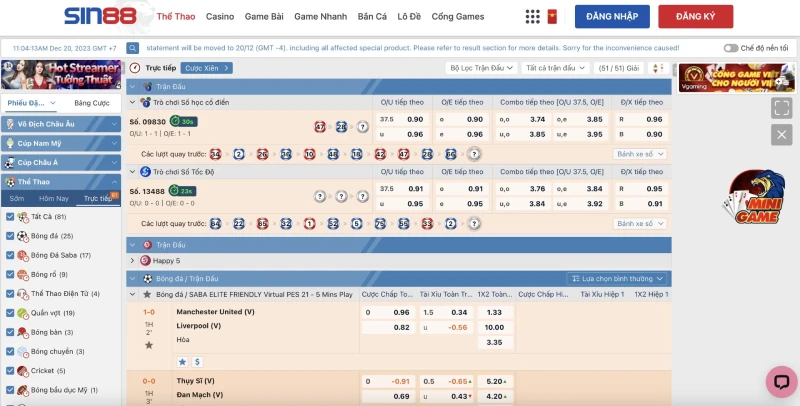Uncheck the Bóng đá (25) checkbox
Screen dimensions: 800x406
tap(10, 236)
